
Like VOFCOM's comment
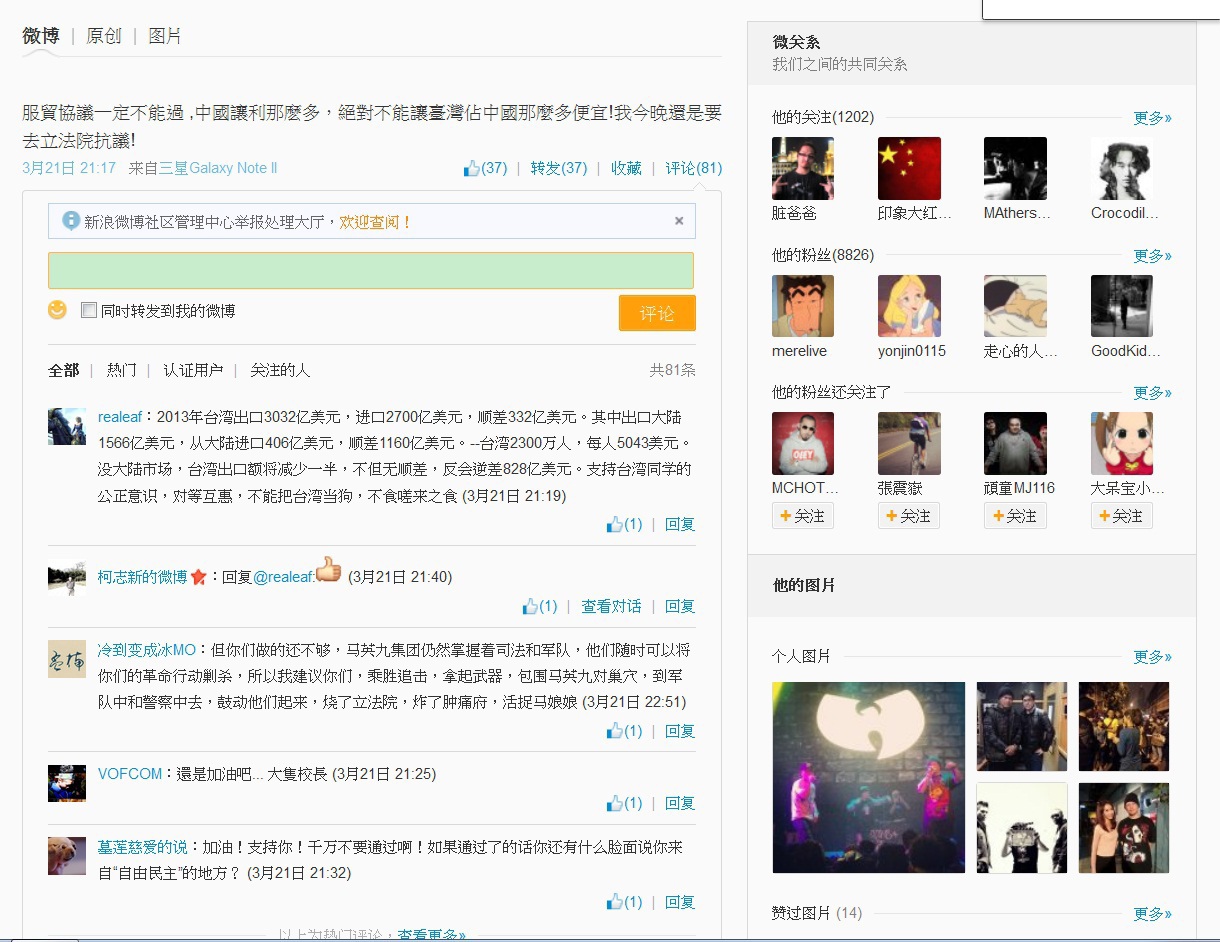624,803
